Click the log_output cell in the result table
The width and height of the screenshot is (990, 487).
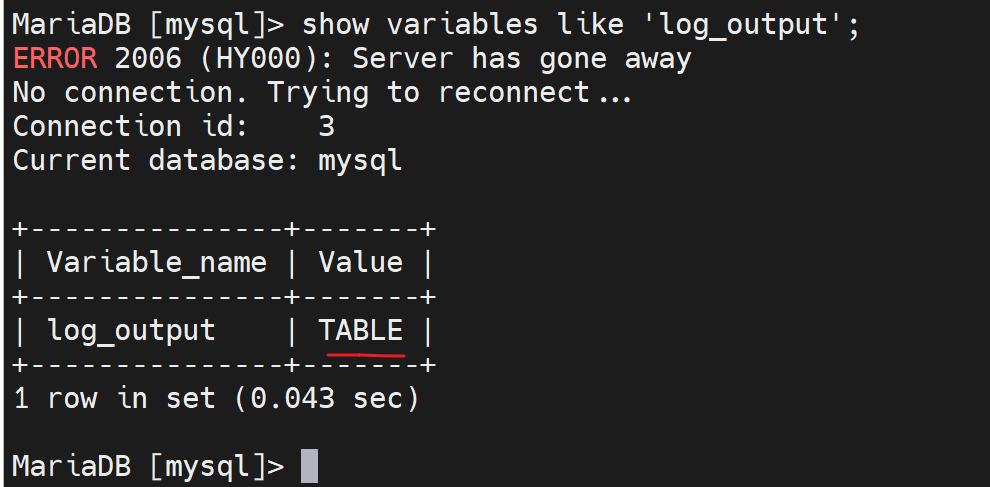131,330
